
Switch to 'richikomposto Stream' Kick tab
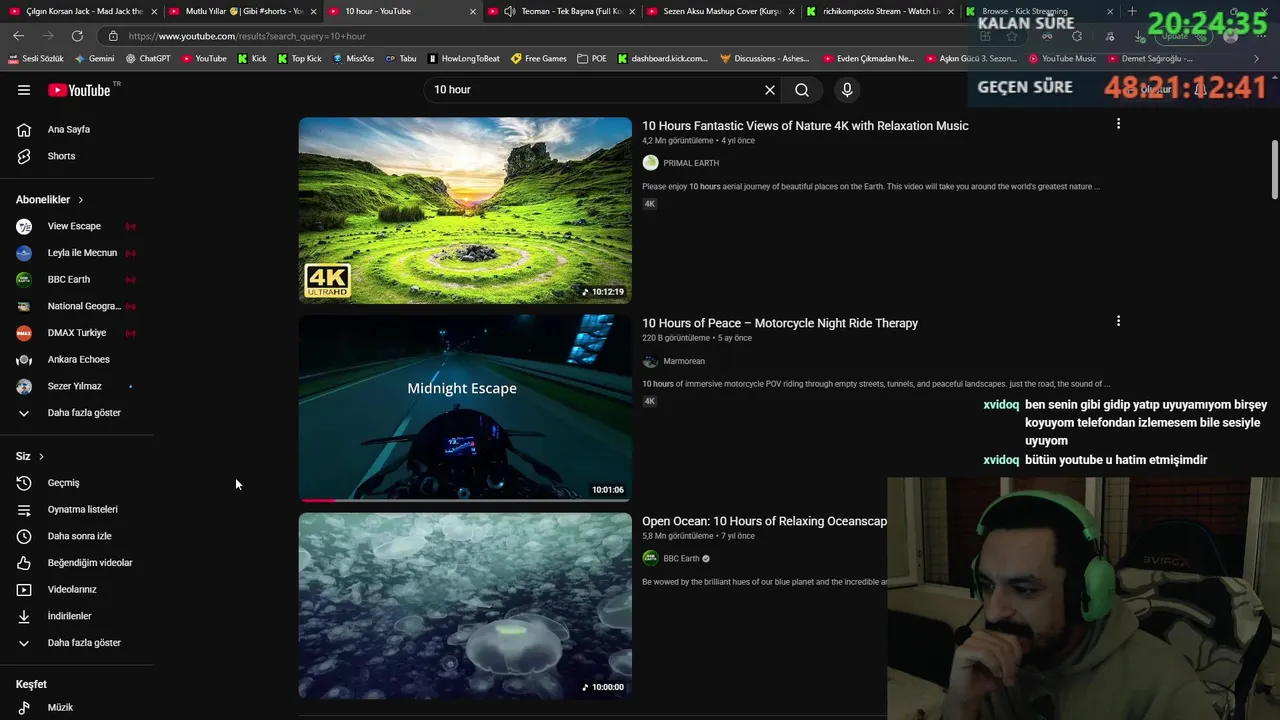tap(881, 11)
